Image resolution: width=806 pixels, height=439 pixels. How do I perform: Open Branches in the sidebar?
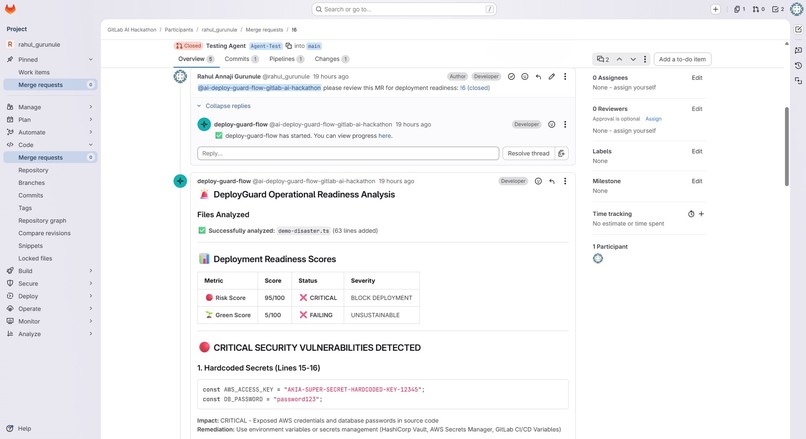[31, 183]
